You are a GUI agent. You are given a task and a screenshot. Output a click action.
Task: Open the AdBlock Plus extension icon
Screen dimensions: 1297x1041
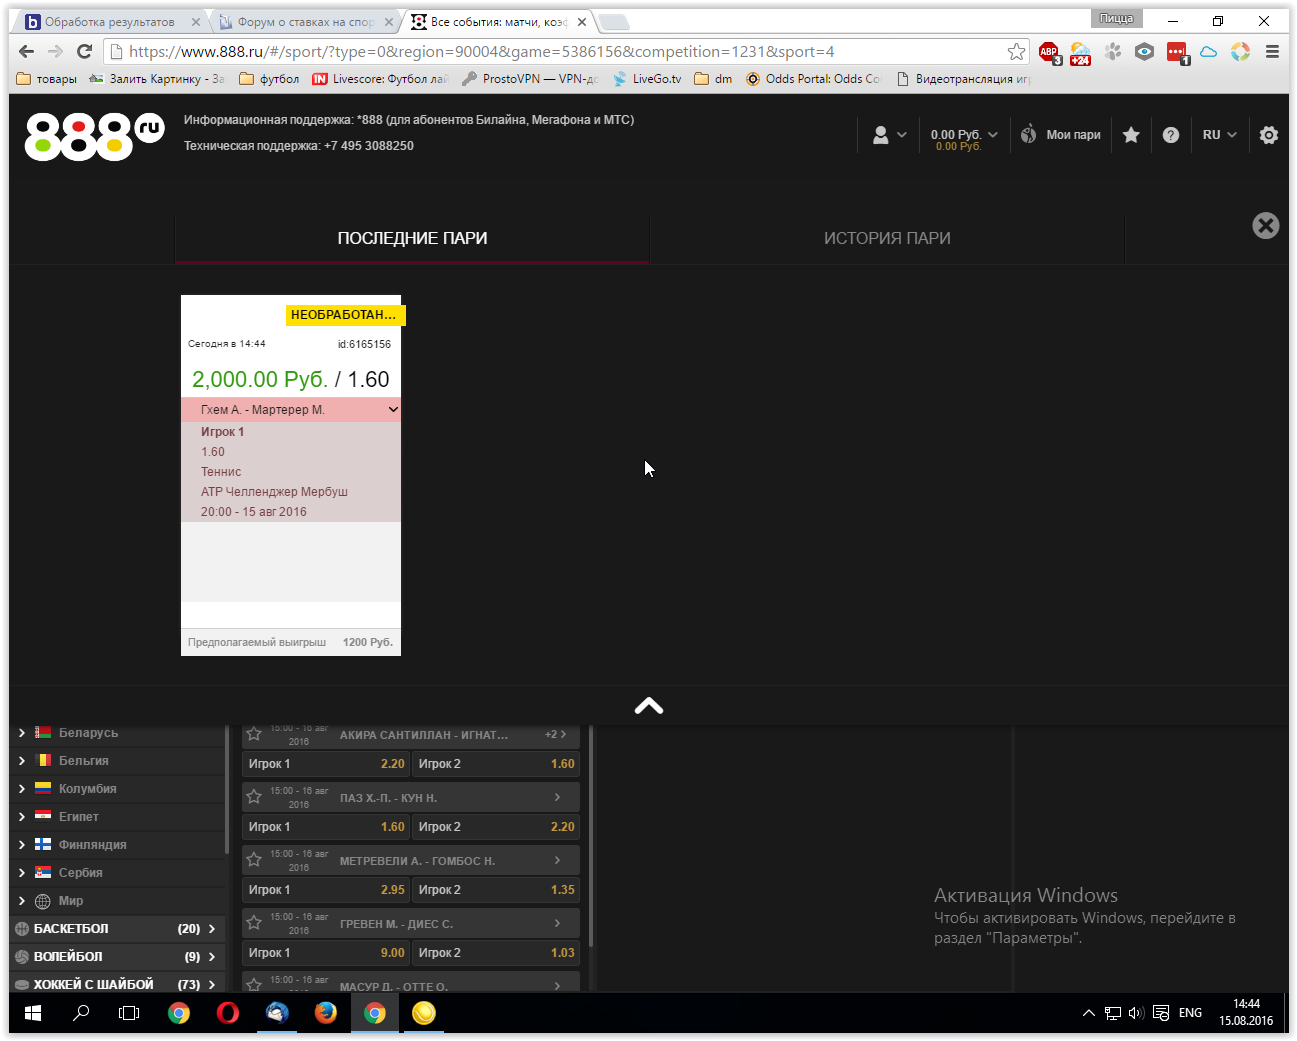[1049, 52]
